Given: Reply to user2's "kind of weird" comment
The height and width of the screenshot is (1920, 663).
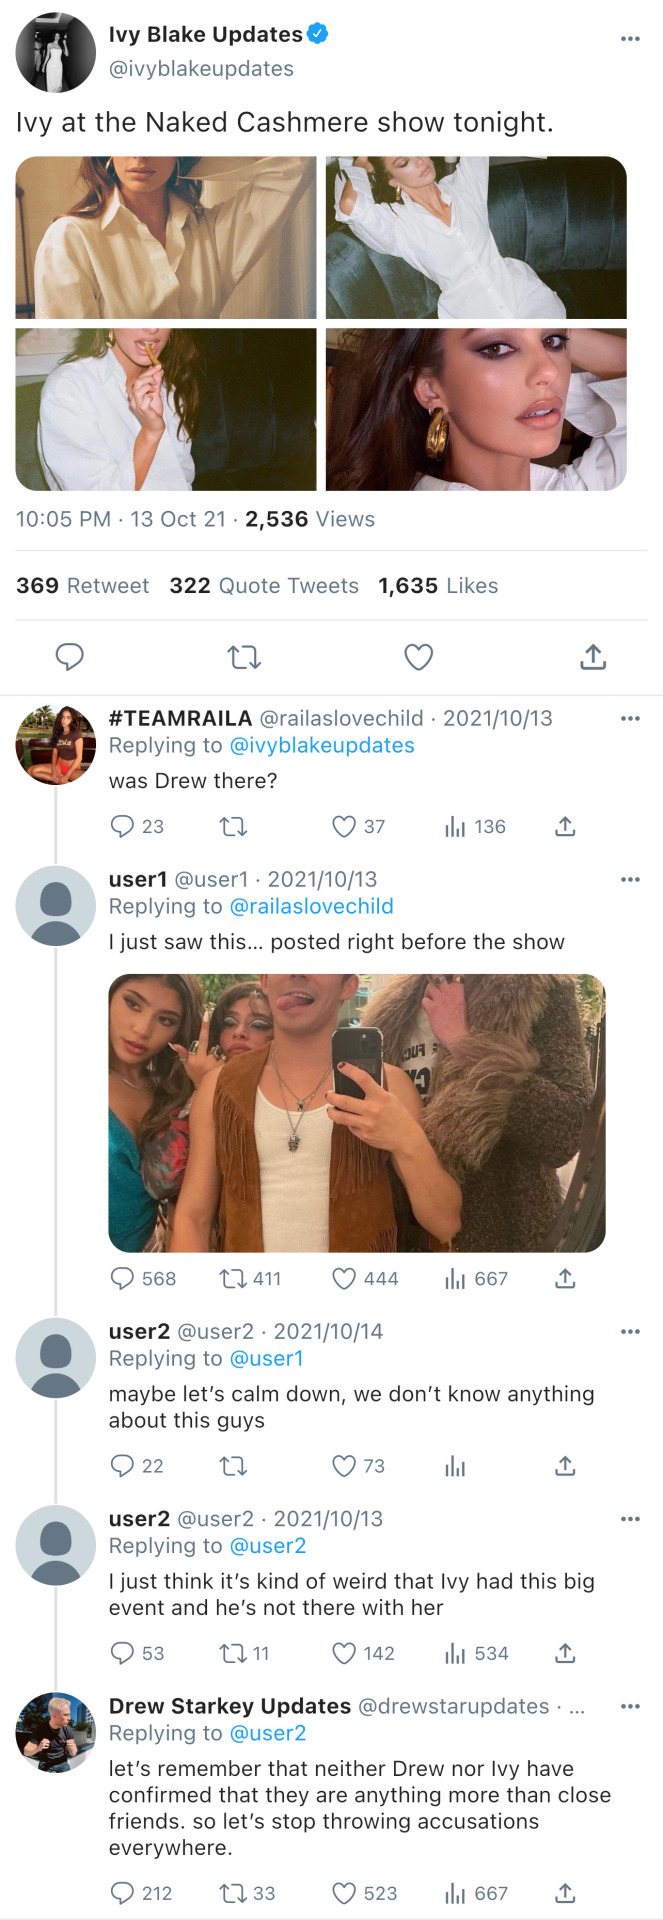Looking at the screenshot, I should click(x=122, y=1653).
